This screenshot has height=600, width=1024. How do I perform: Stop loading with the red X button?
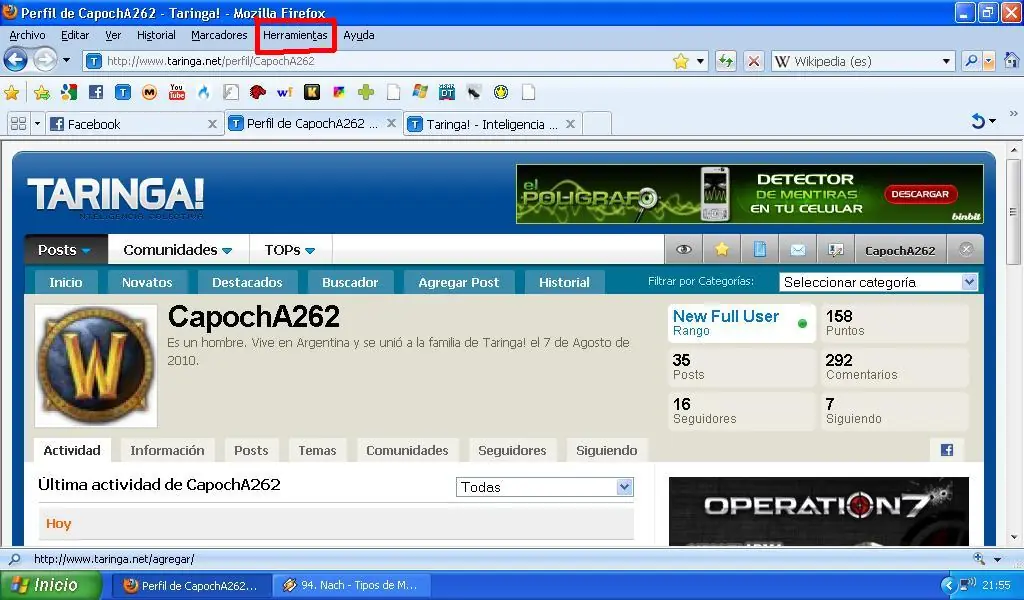tap(754, 61)
